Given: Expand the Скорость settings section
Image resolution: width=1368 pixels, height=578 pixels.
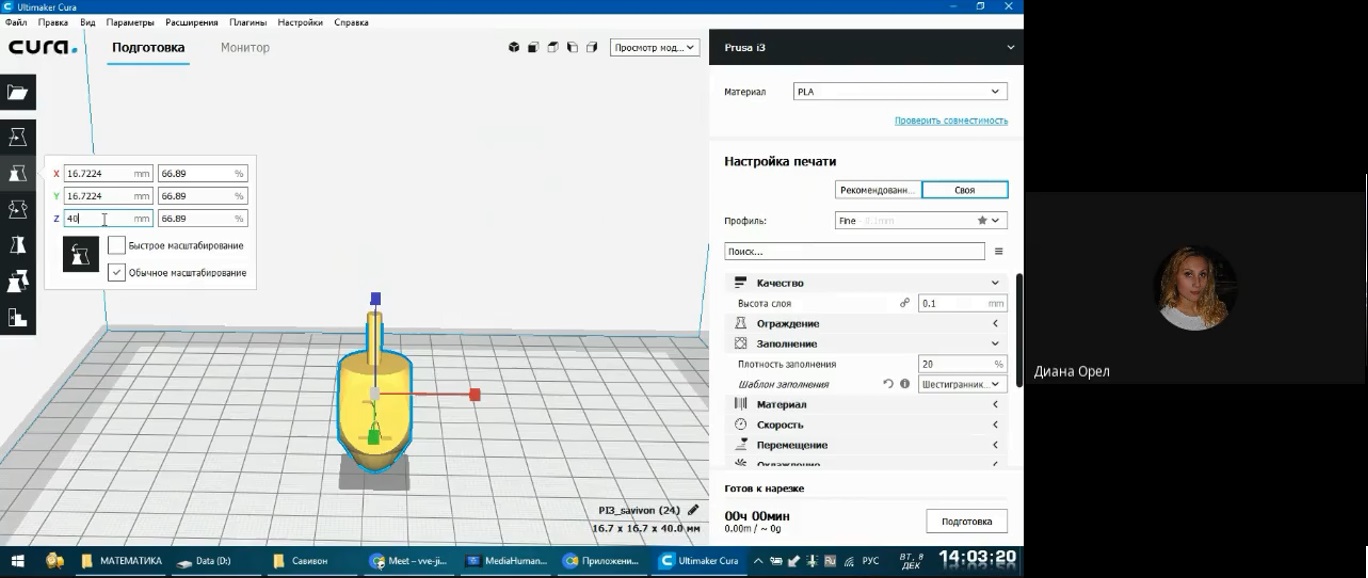Looking at the screenshot, I should pos(866,425).
